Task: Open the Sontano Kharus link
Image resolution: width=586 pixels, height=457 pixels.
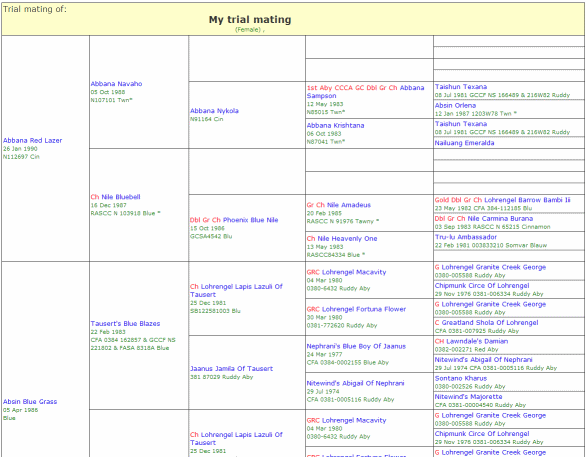Action: [x=460, y=378]
